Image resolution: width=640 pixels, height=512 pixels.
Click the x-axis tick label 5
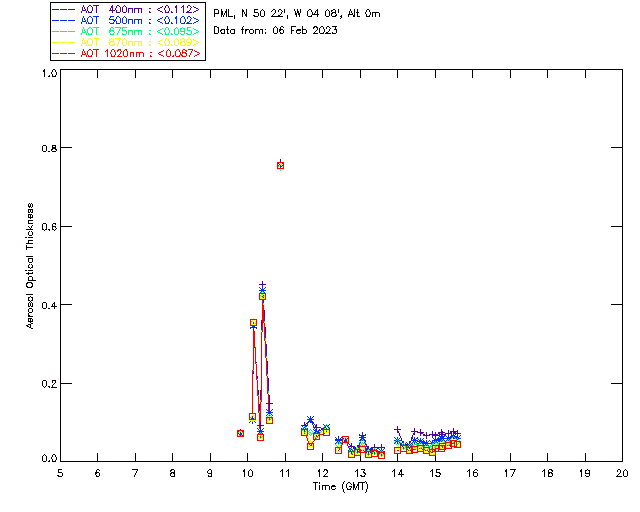point(60,473)
